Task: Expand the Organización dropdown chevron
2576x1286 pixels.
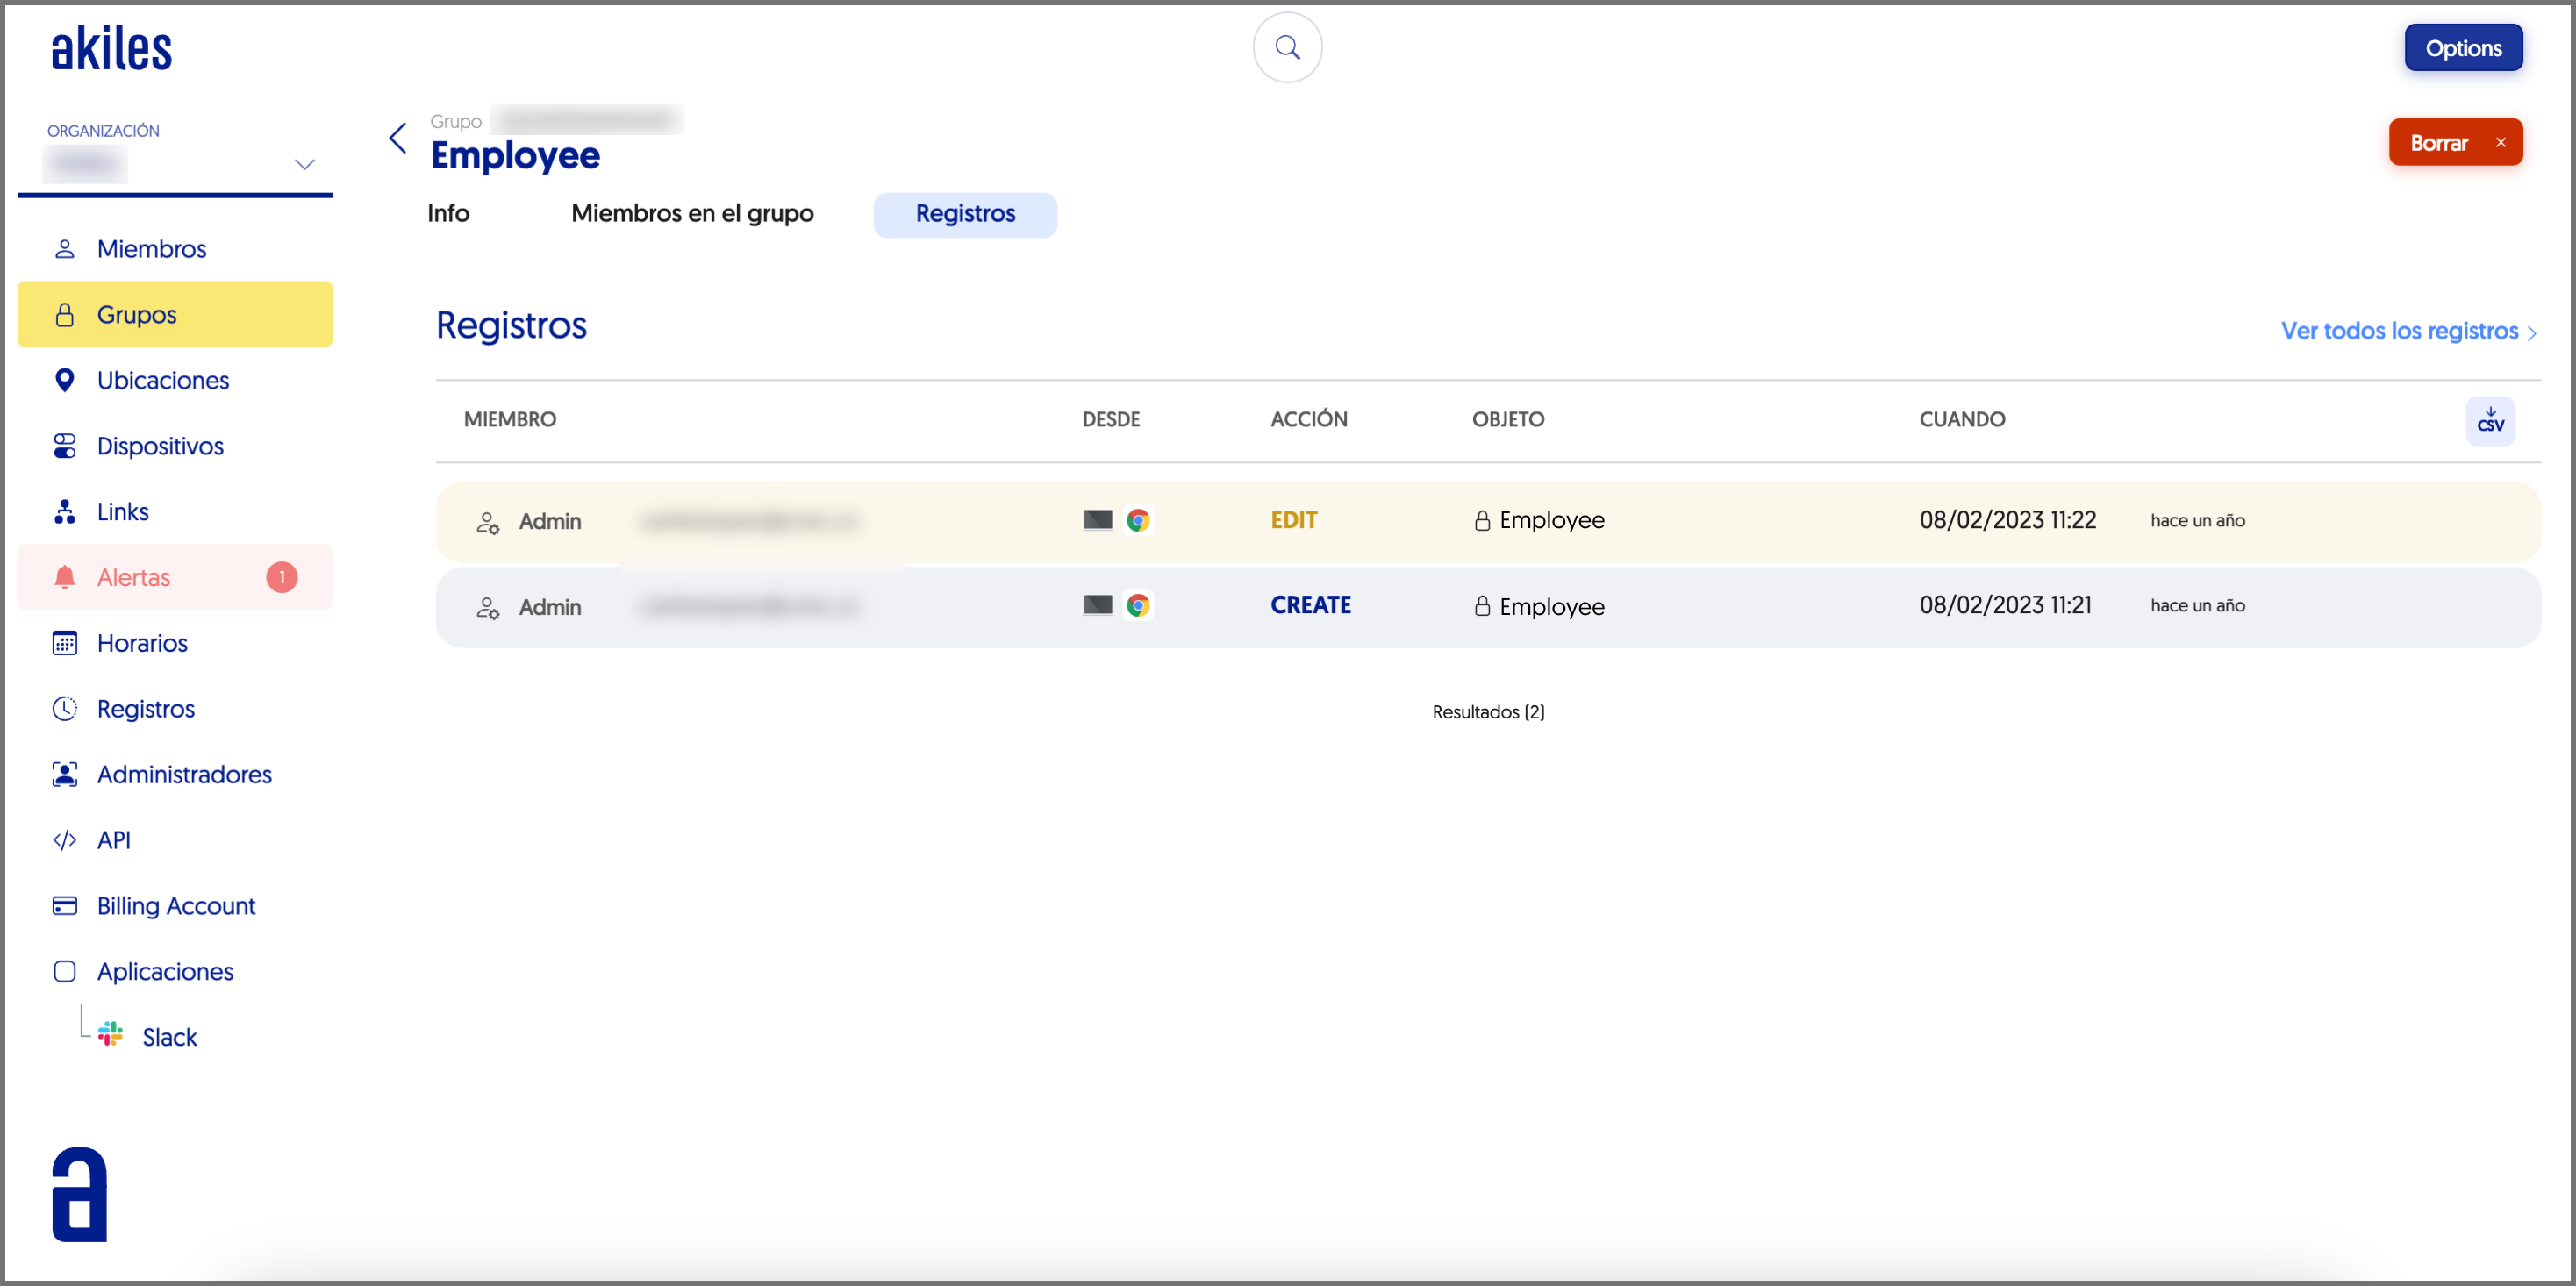Action: tap(304, 163)
